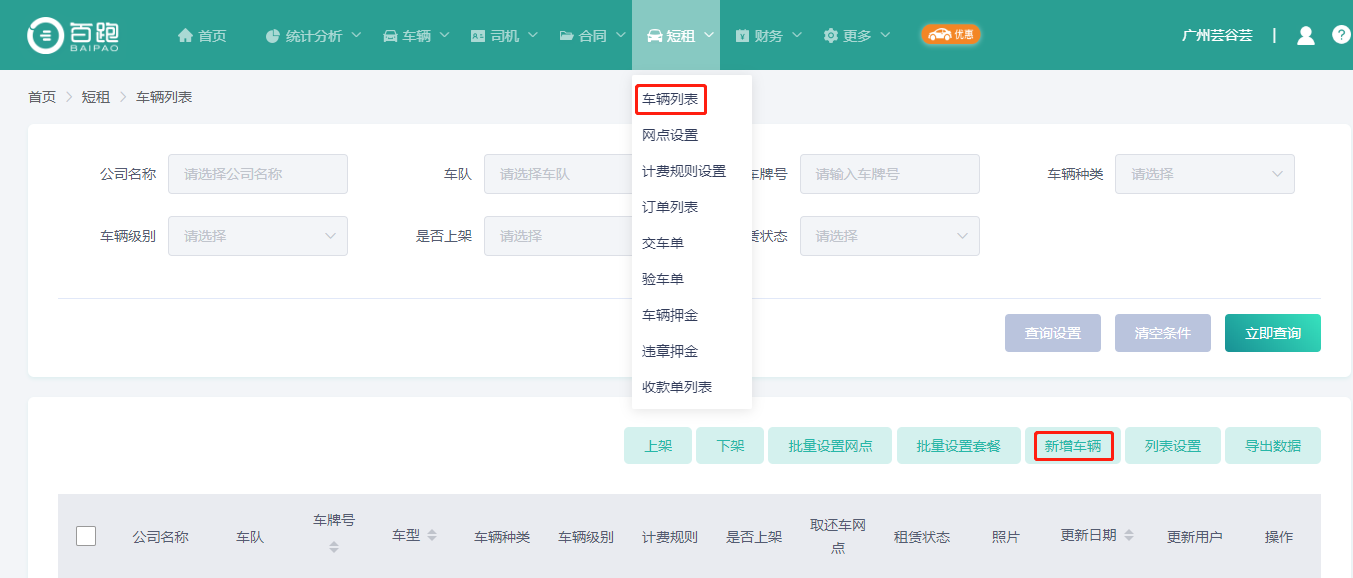Viewport: 1353px width, 578px height.
Task: Expand the 统计分析 navigation menu
Action: pos(313,35)
